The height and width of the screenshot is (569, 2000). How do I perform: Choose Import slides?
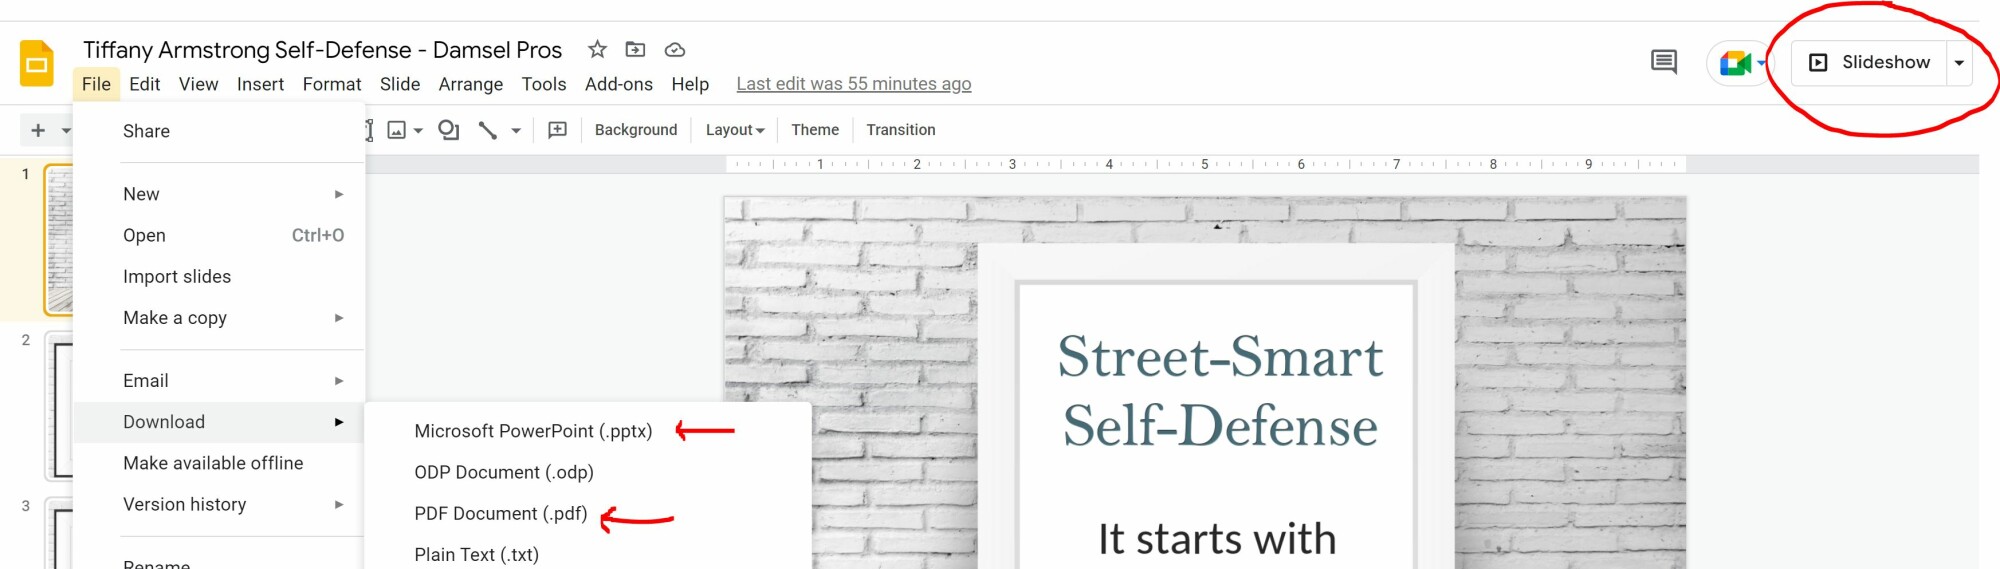[x=218, y=277]
